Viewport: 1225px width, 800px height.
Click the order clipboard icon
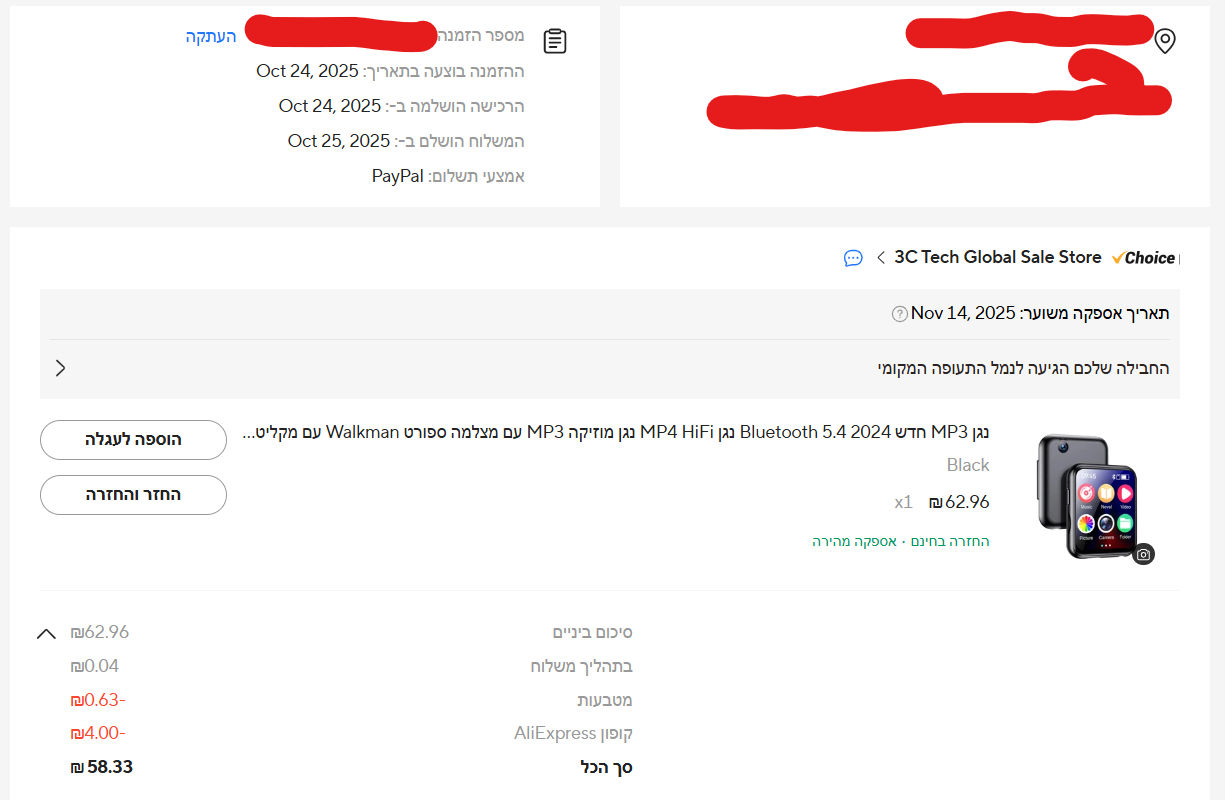click(555, 41)
